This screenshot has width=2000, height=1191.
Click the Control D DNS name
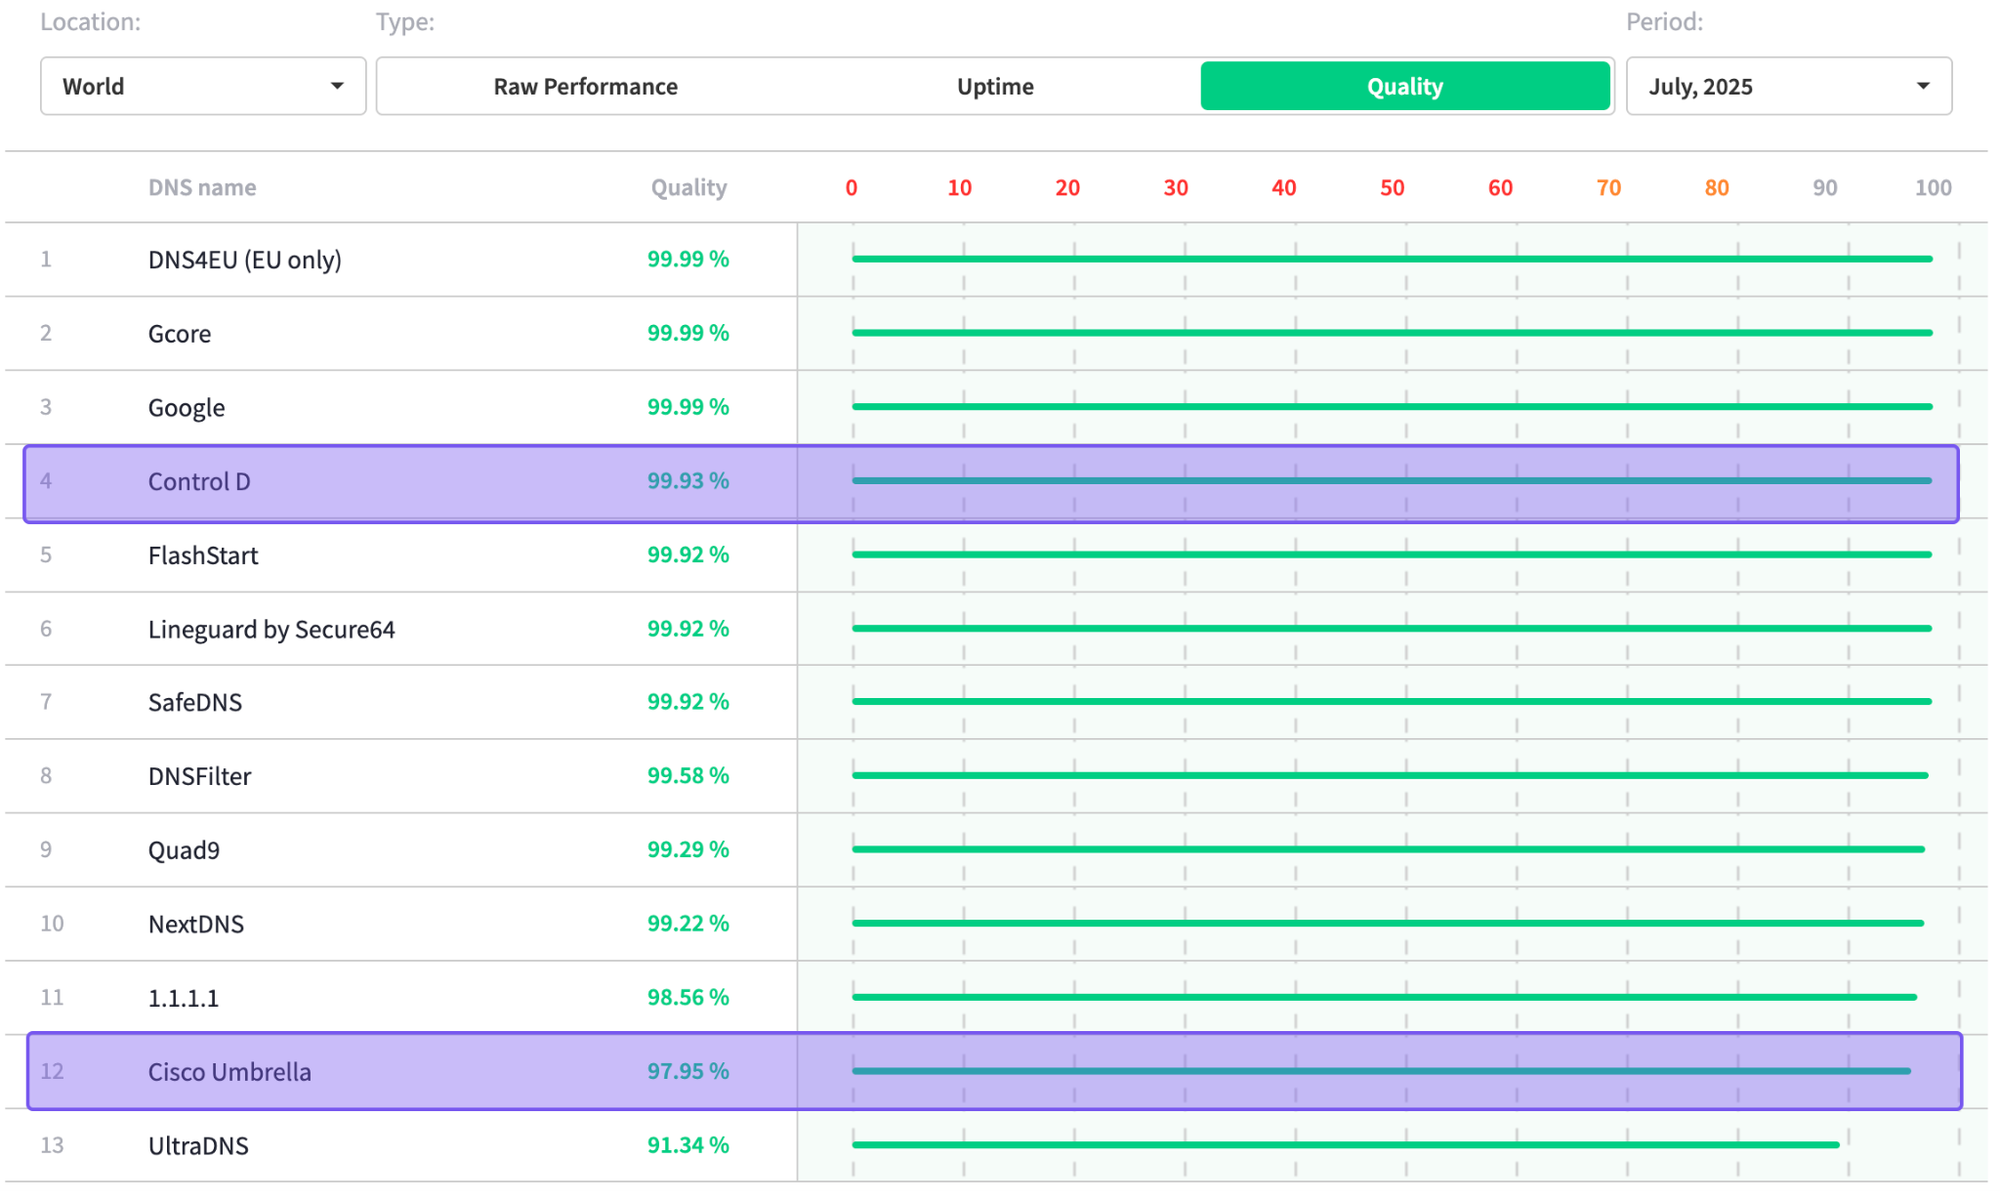coord(199,481)
